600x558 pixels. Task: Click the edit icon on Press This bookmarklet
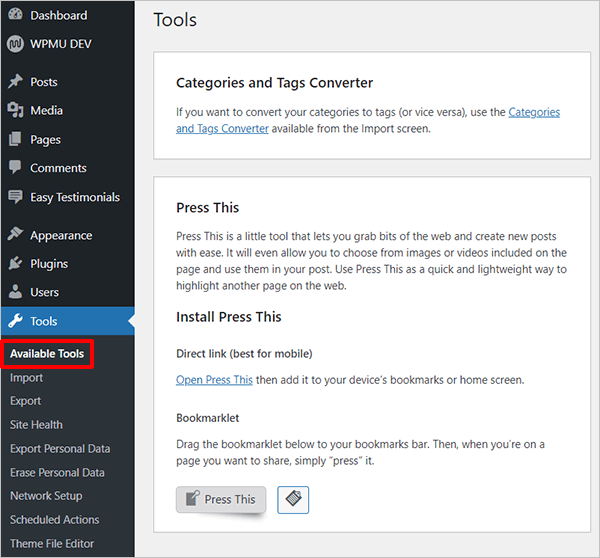(192, 498)
